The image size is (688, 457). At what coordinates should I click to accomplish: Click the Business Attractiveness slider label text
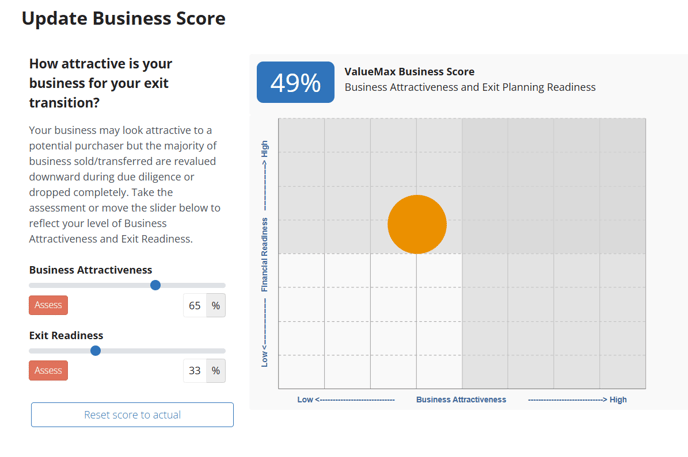point(90,269)
